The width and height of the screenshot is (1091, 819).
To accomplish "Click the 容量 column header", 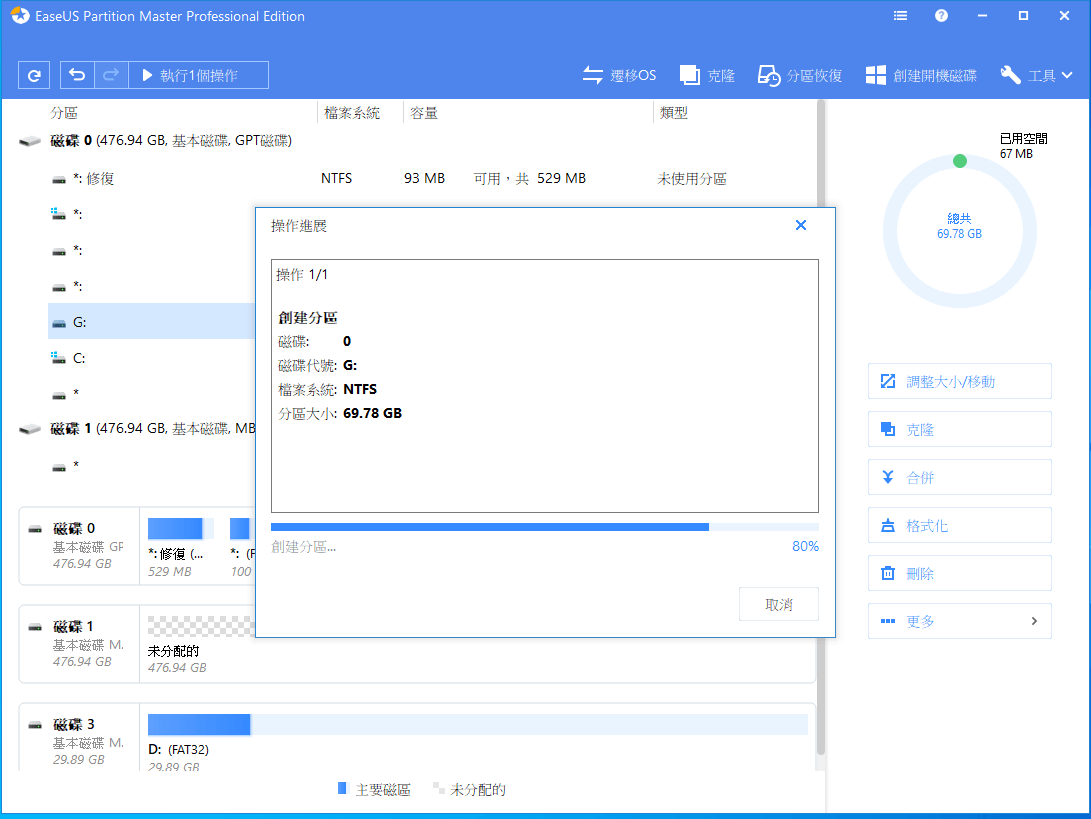I will point(424,113).
